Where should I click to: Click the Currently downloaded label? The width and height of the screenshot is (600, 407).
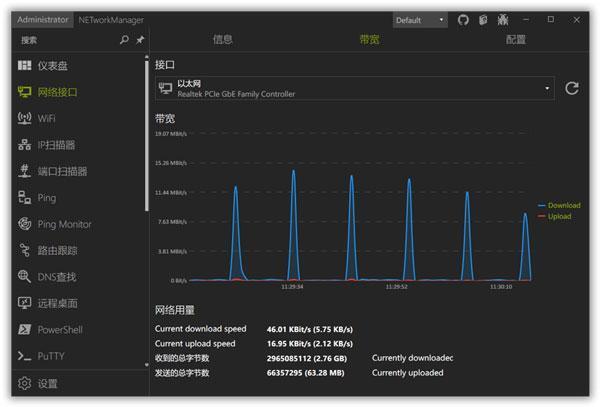pos(412,358)
